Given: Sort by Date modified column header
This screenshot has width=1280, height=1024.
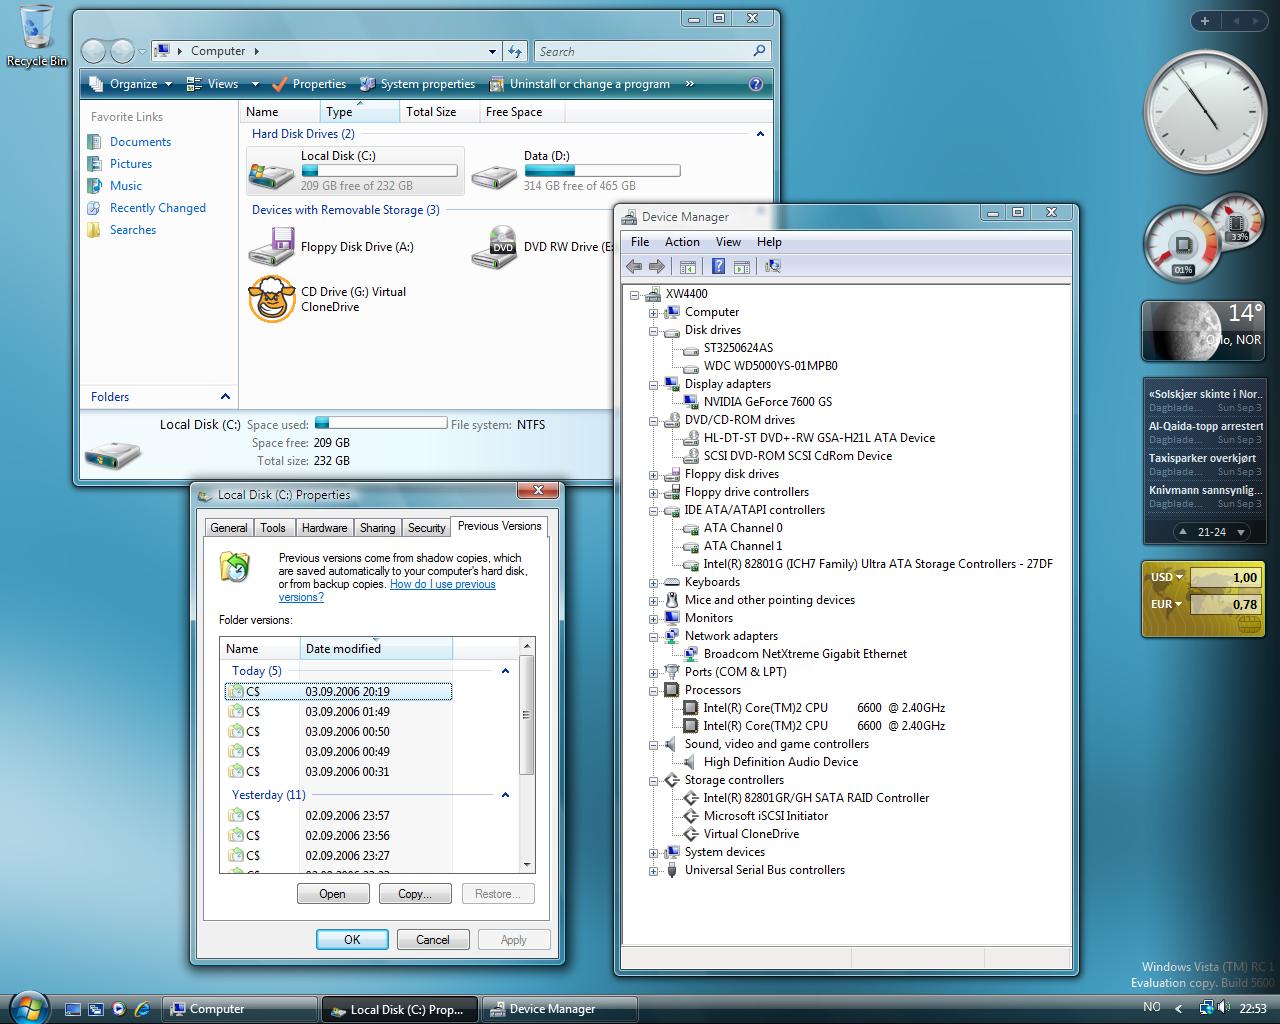Looking at the screenshot, I should 376,649.
